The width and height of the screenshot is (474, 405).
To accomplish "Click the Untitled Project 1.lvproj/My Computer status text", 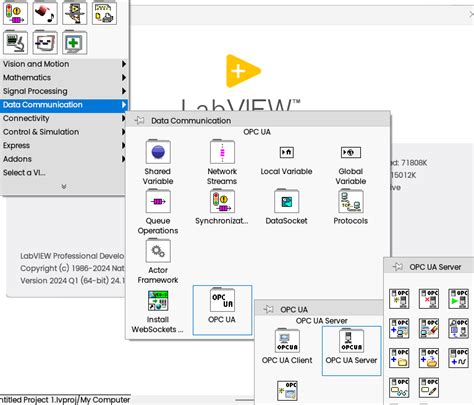I will [65, 400].
